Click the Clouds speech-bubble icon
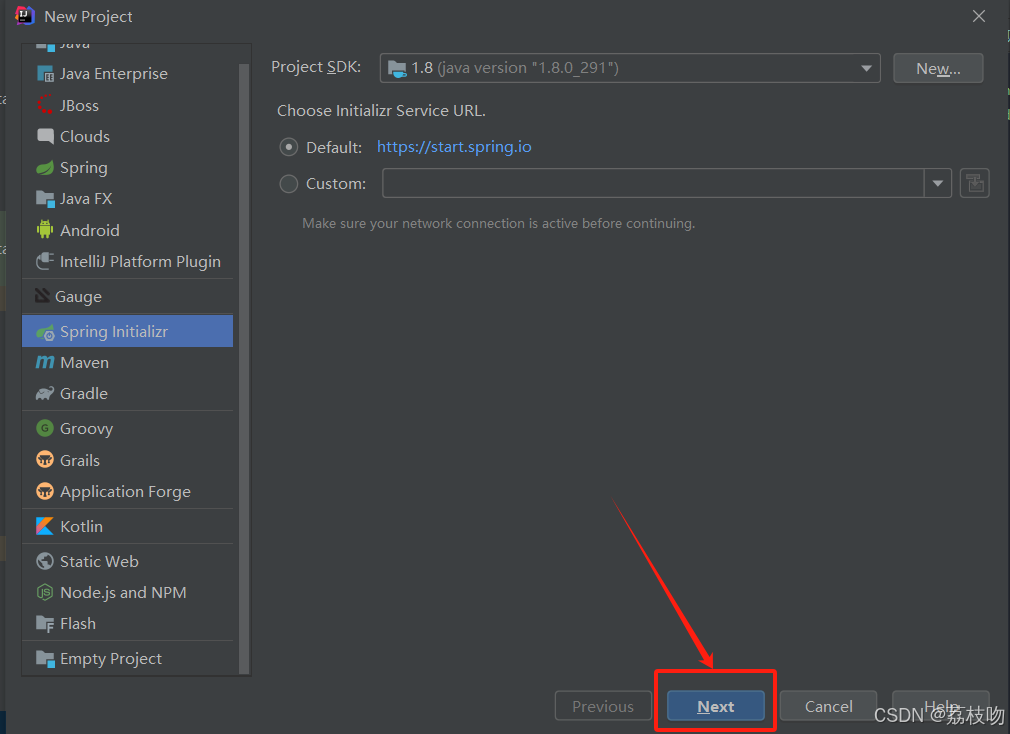The width and height of the screenshot is (1010, 734). (45, 136)
